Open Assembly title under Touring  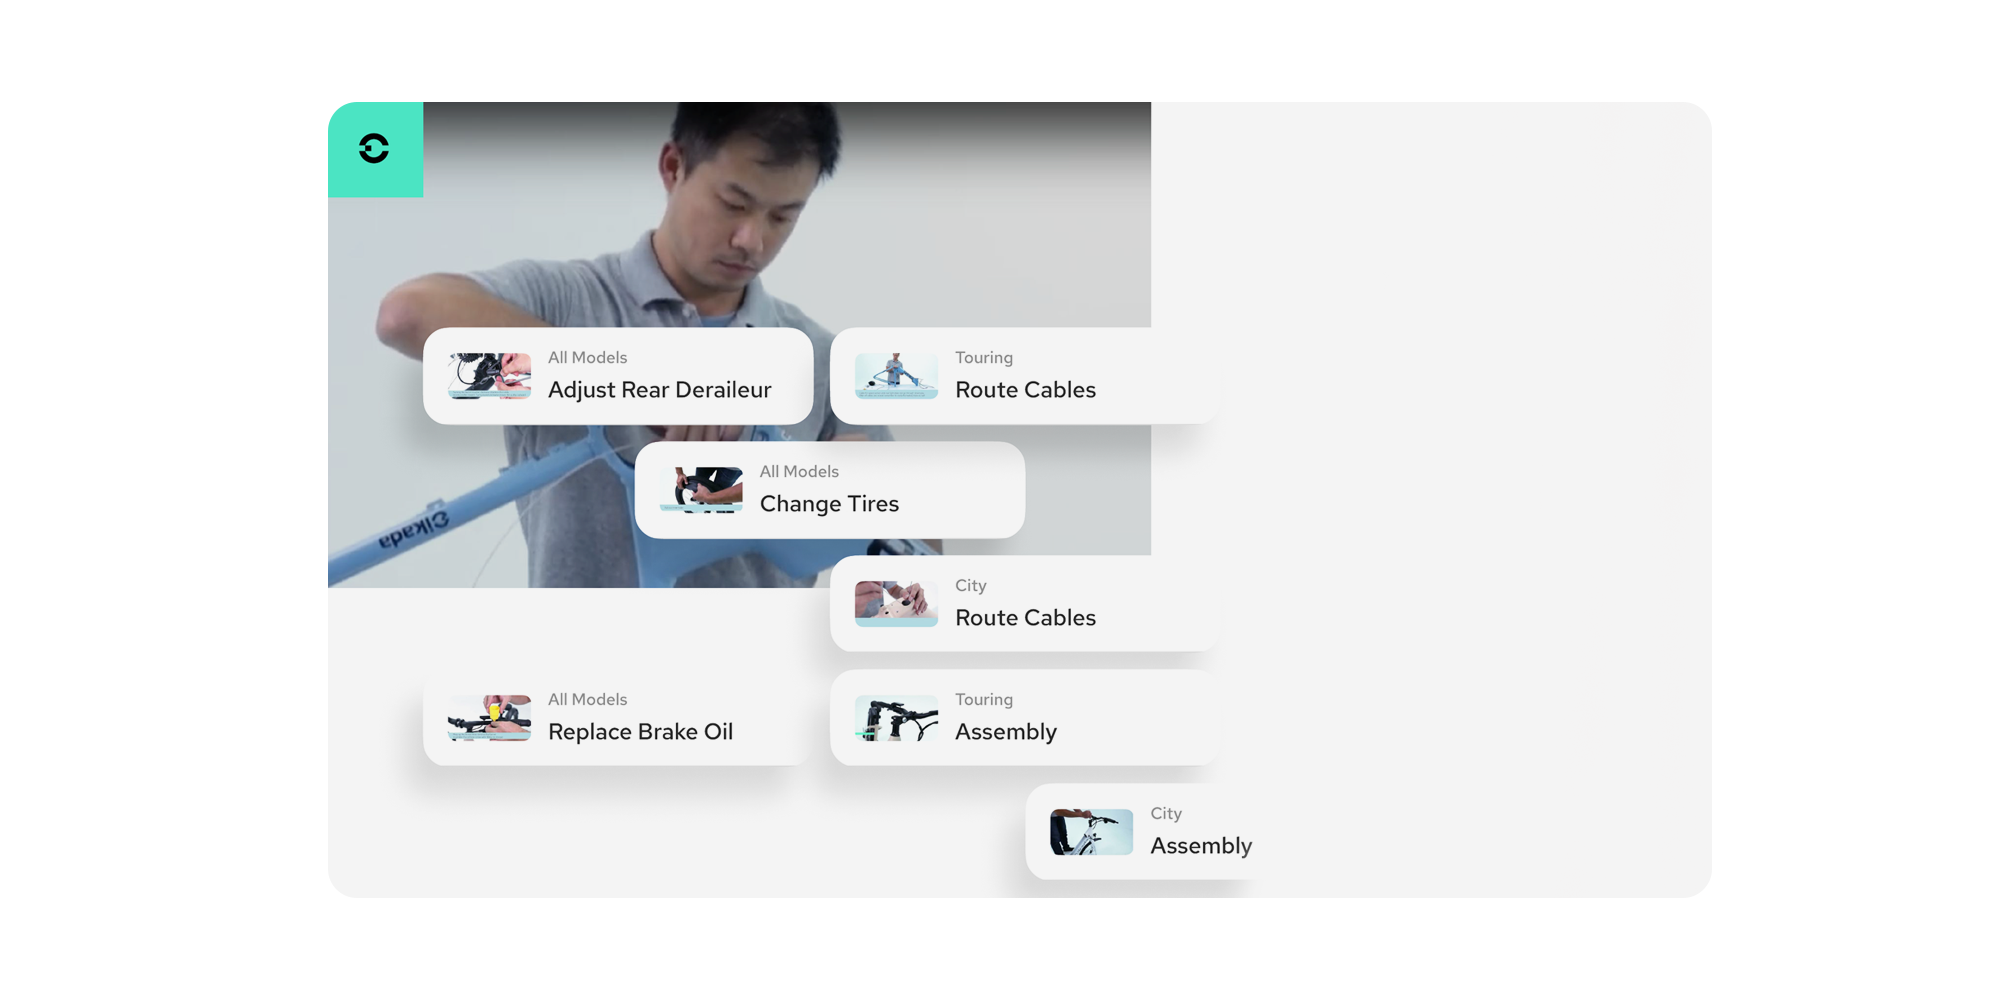coord(1005,732)
